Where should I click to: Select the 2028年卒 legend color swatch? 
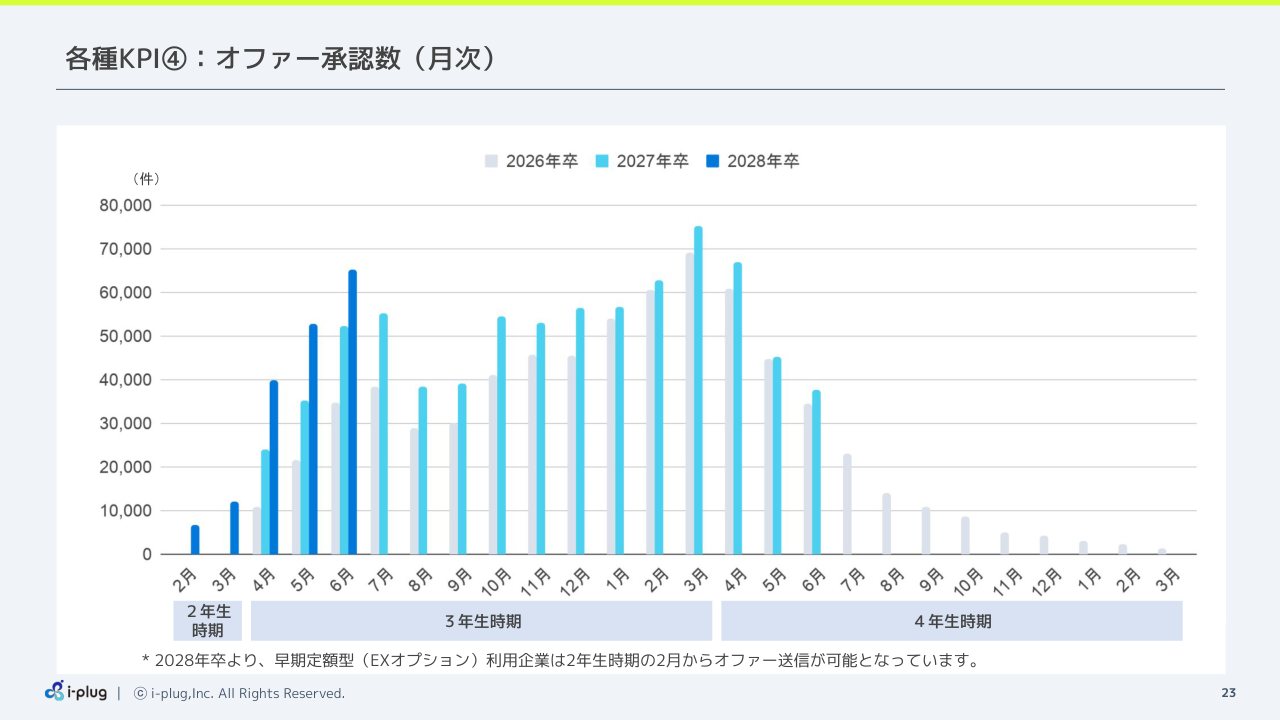[713, 161]
